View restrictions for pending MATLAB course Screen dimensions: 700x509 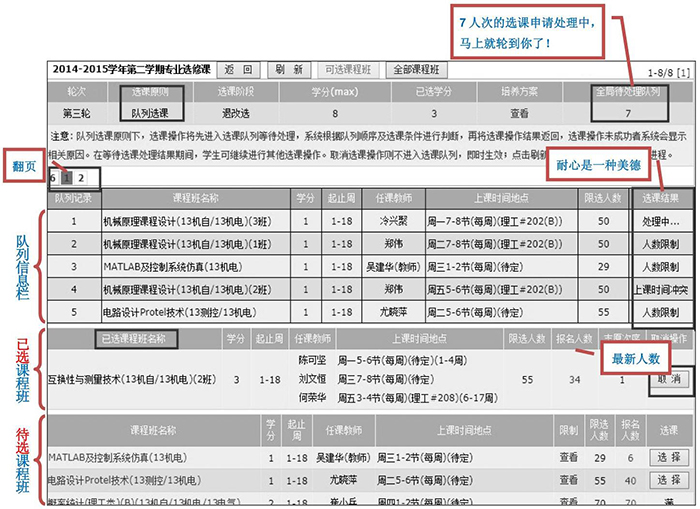[568, 457]
